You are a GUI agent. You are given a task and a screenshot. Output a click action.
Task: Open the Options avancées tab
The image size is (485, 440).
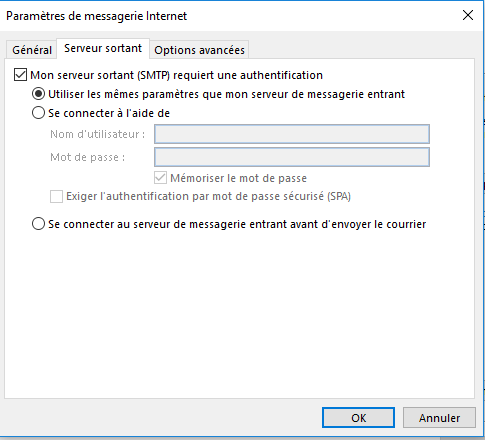click(199, 50)
